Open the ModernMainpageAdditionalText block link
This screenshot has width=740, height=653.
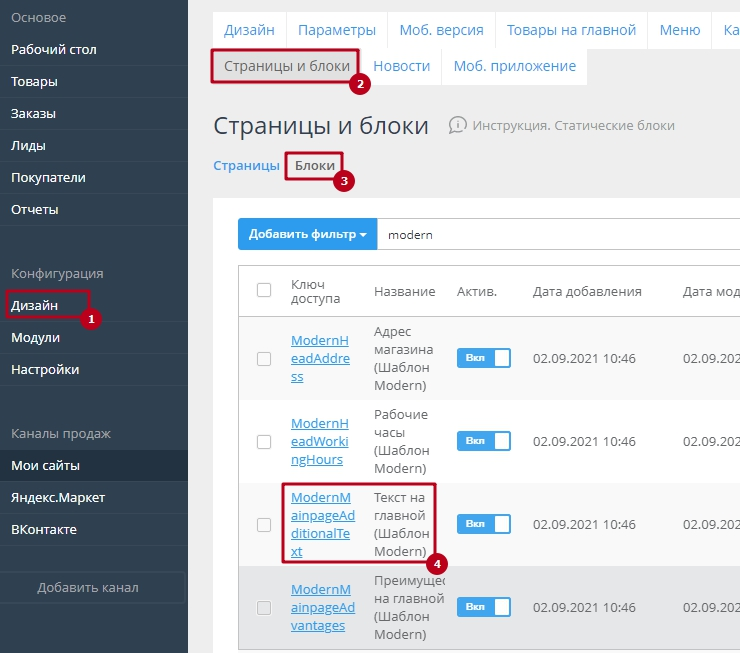[x=322, y=523]
